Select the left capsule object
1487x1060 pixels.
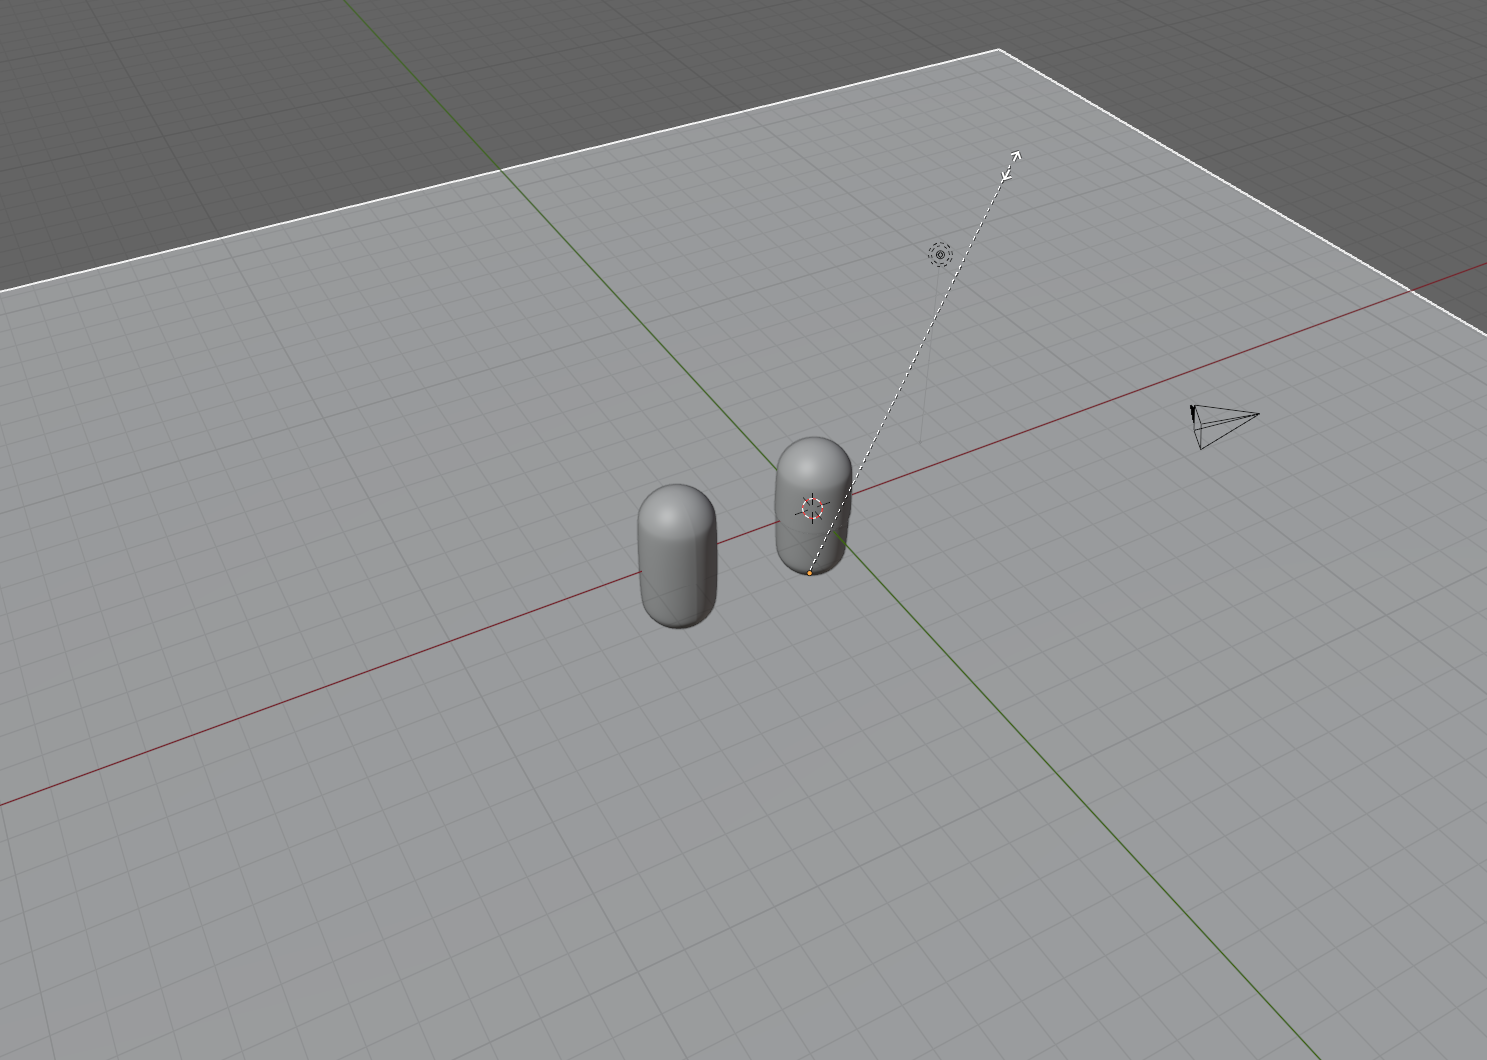coord(677,556)
